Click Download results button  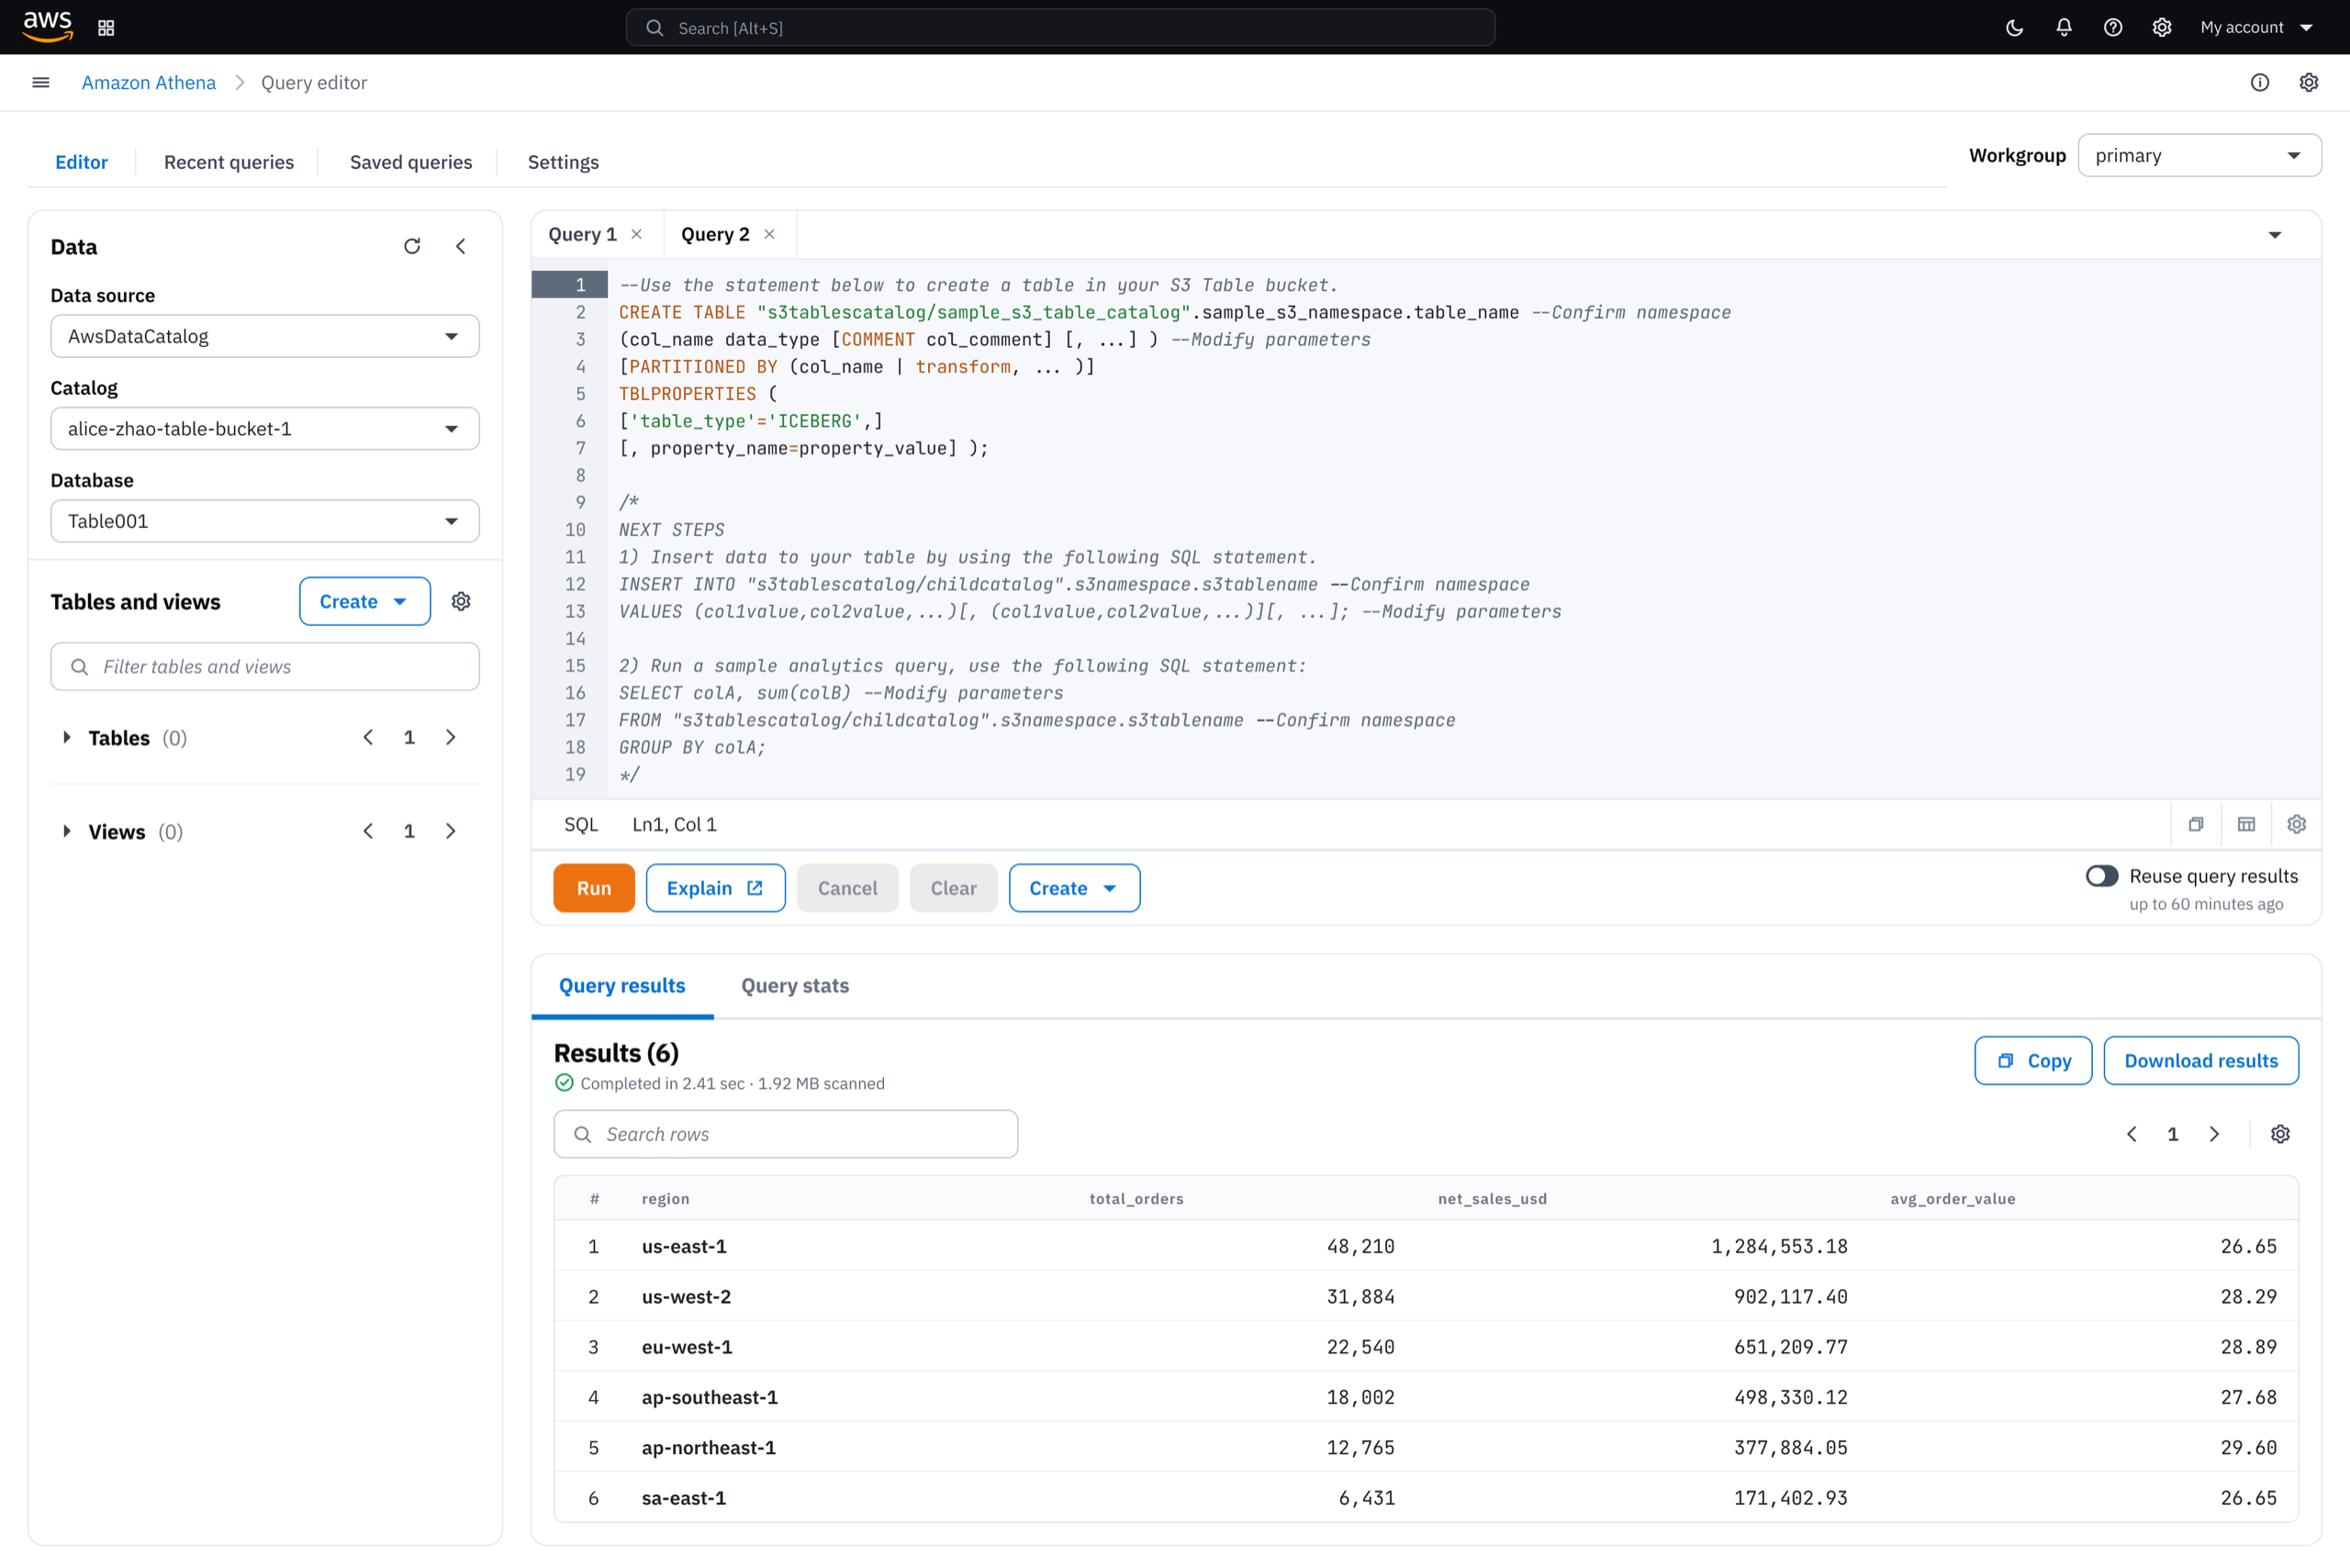[x=2201, y=1061]
